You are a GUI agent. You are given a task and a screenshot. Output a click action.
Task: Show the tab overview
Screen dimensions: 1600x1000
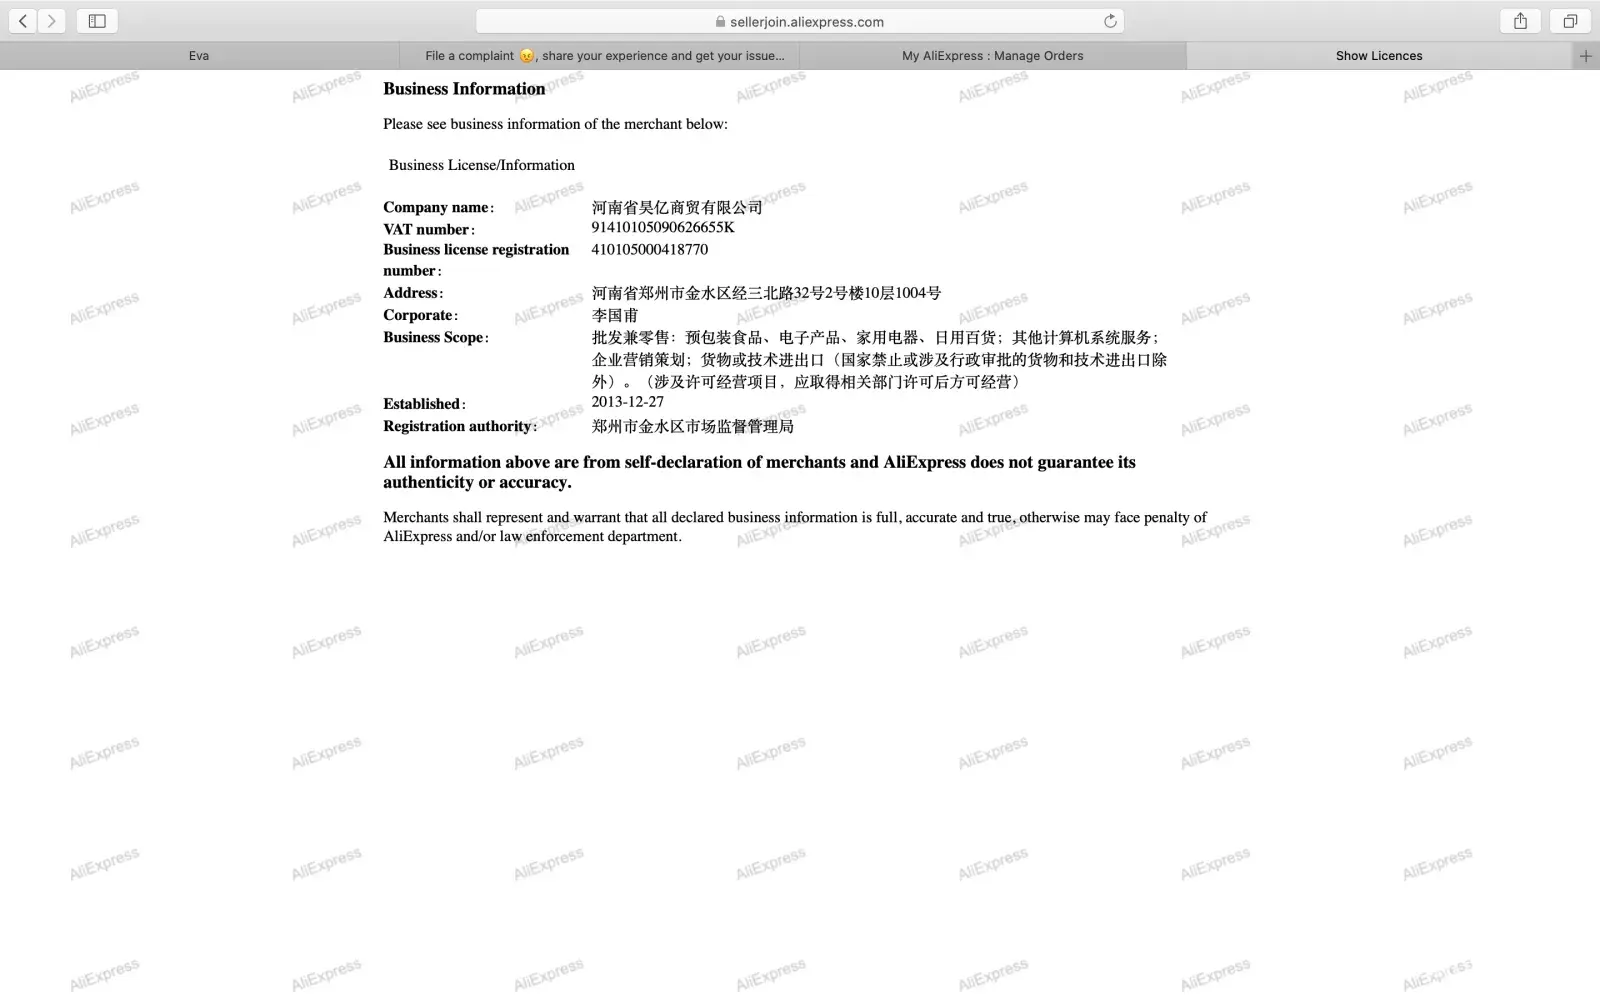(1570, 21)
